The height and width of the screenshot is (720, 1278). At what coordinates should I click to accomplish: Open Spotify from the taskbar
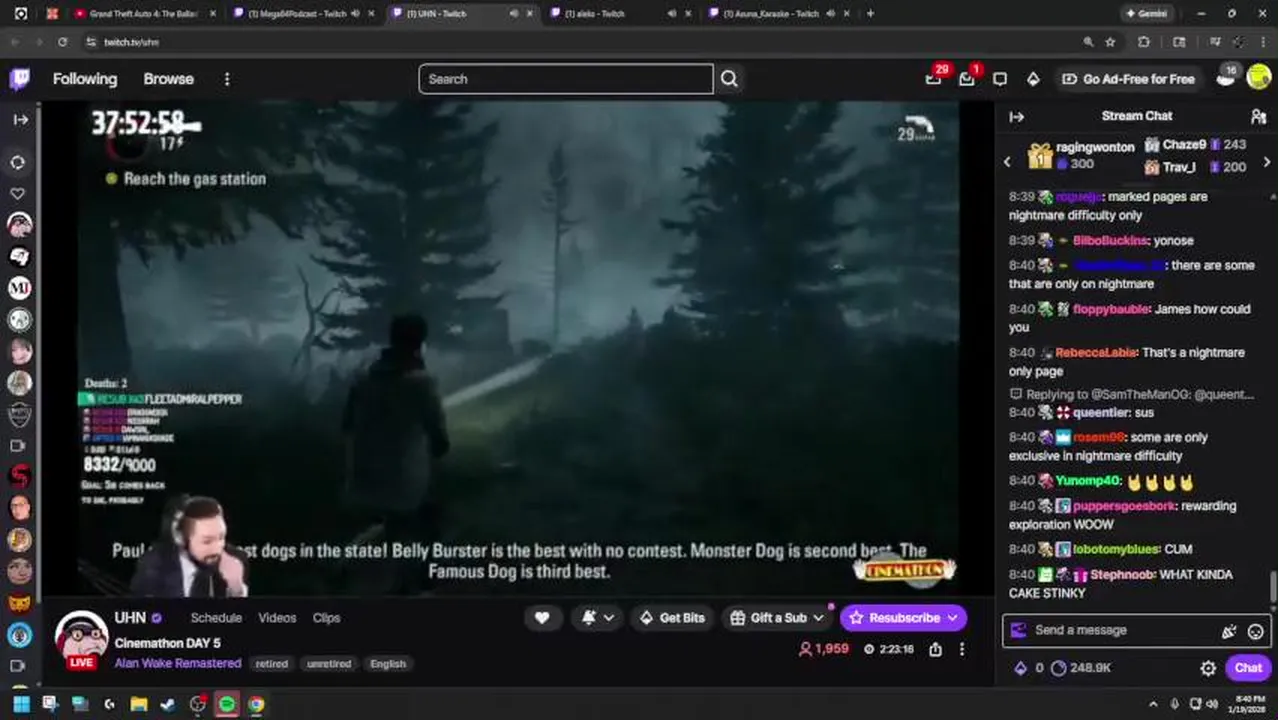point(227,704)
